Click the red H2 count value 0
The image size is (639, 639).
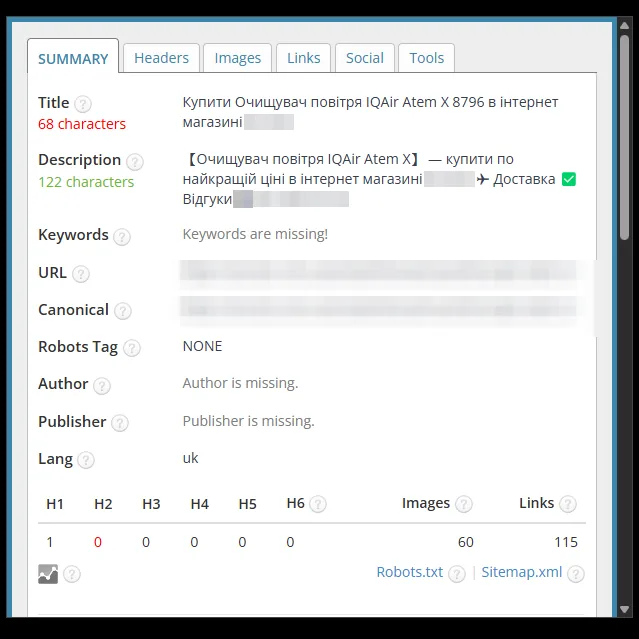click(x=98, y=542)
